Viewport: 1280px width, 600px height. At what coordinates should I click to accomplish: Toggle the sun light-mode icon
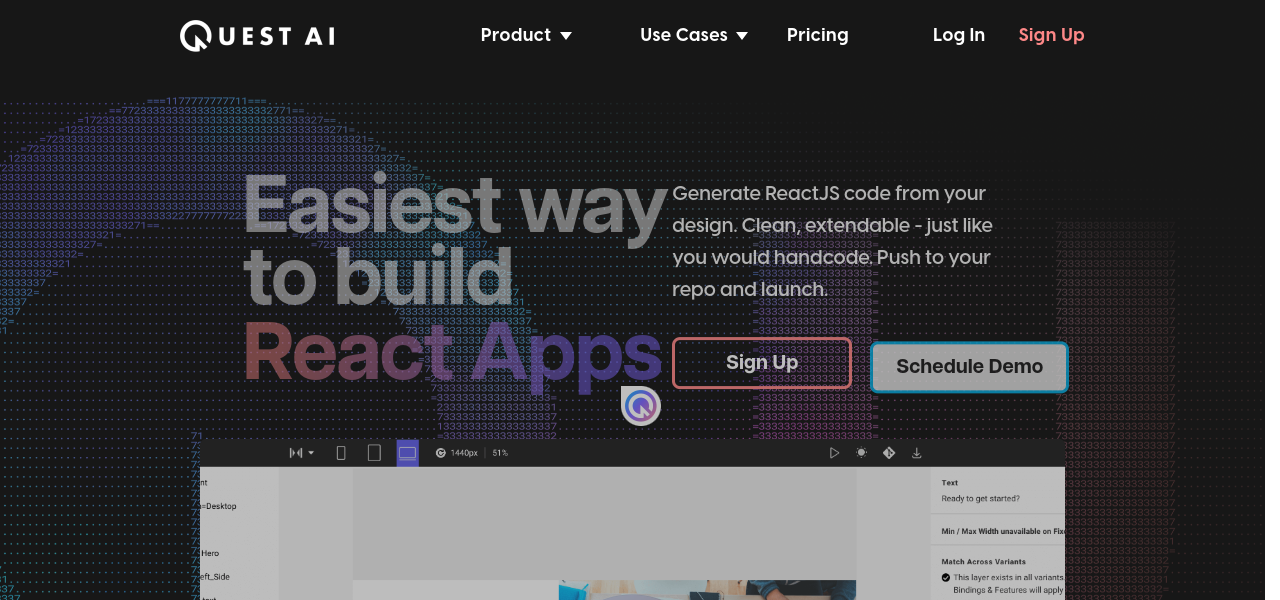(861, 453)
